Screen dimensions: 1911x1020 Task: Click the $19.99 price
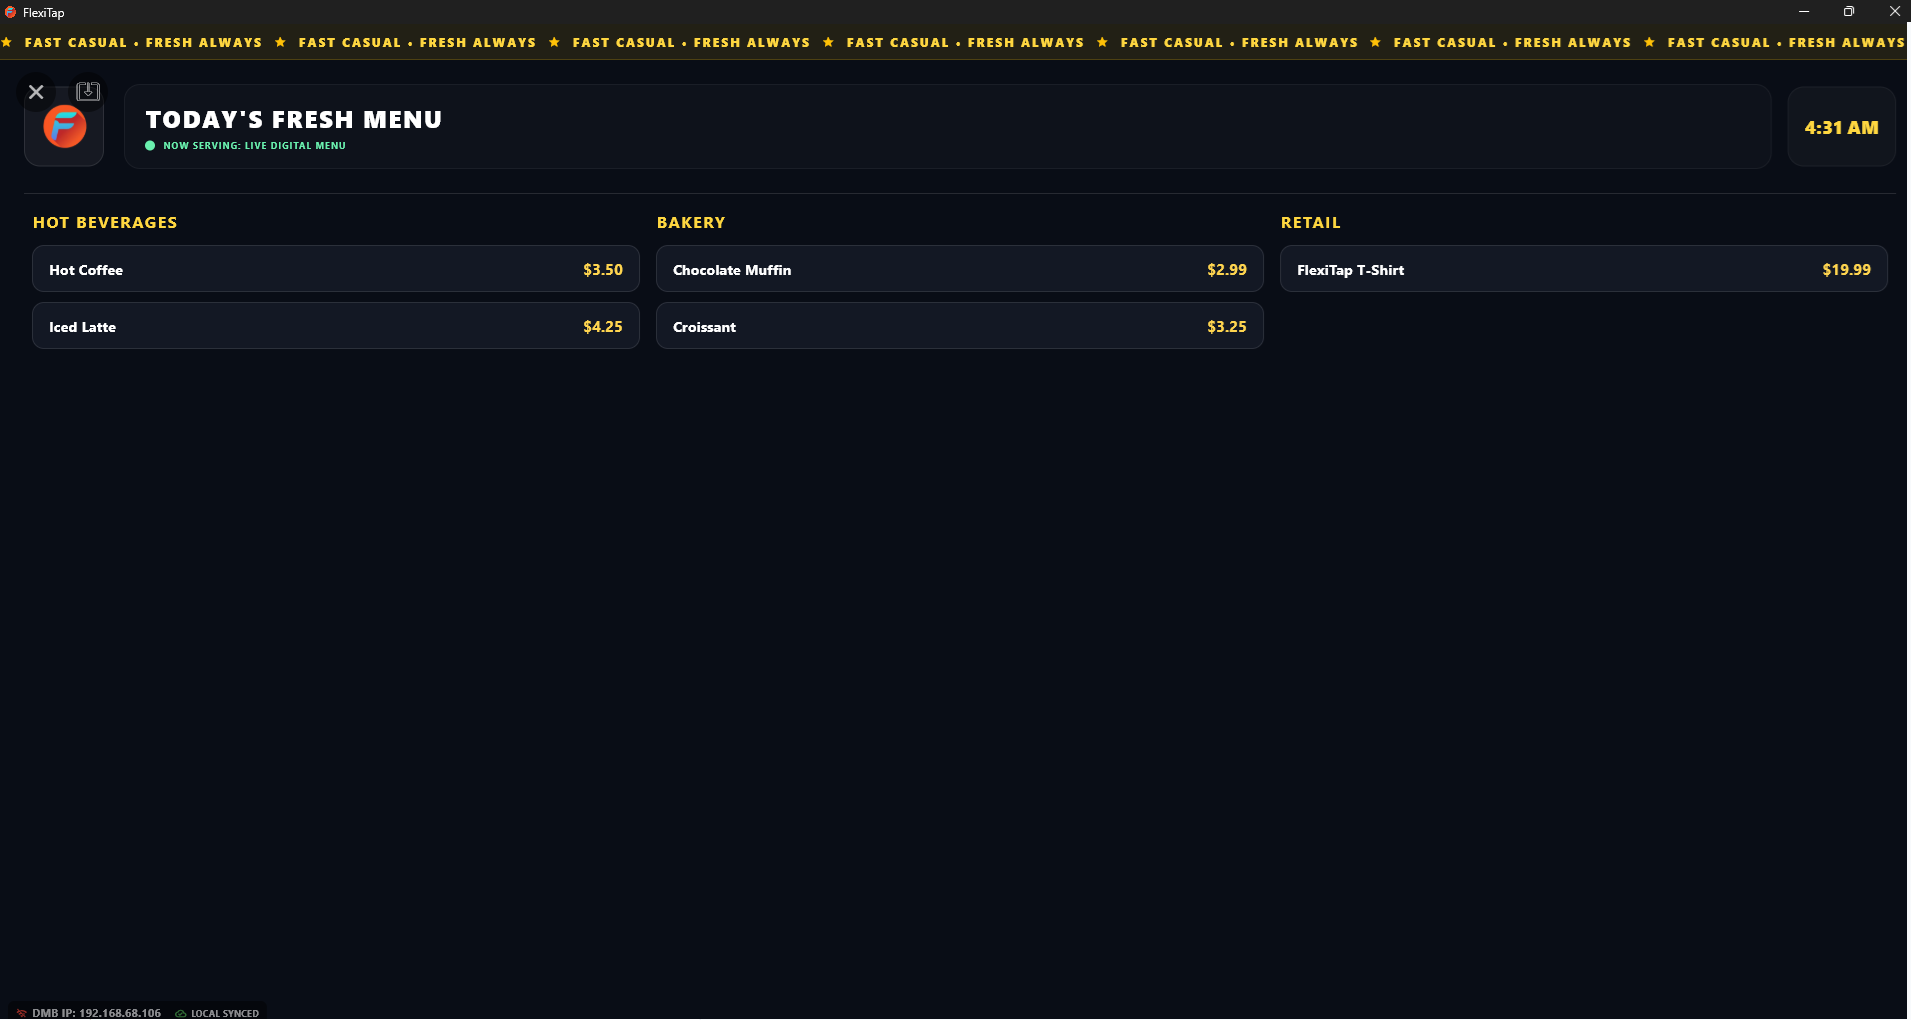tap(1846, 270)
